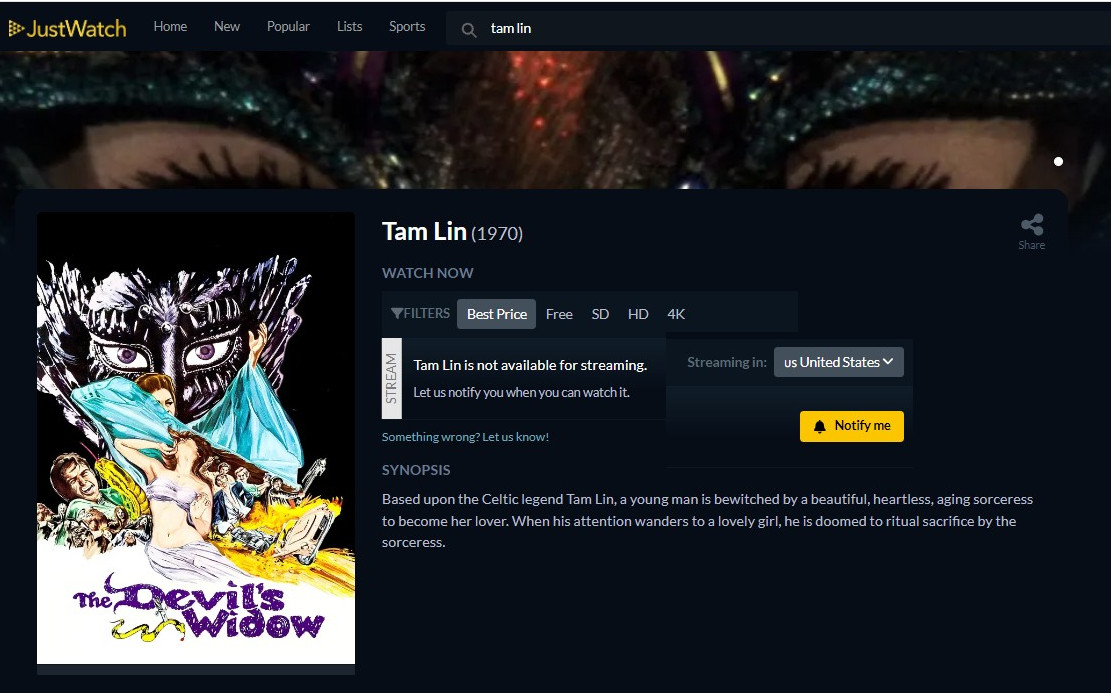
Task: Go to the Sports section
Action: (x=407, y=26)
